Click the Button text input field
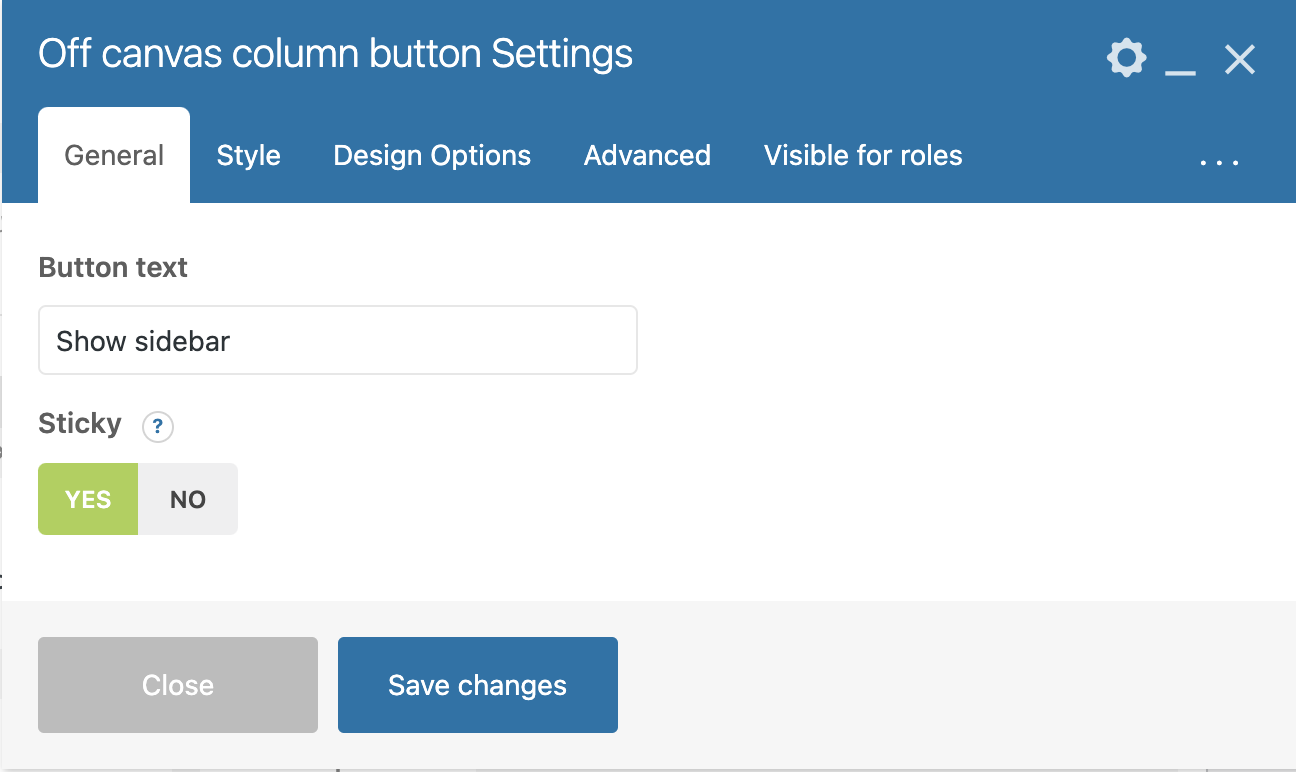Screen dimensions: 1296x772 (338, 341)
